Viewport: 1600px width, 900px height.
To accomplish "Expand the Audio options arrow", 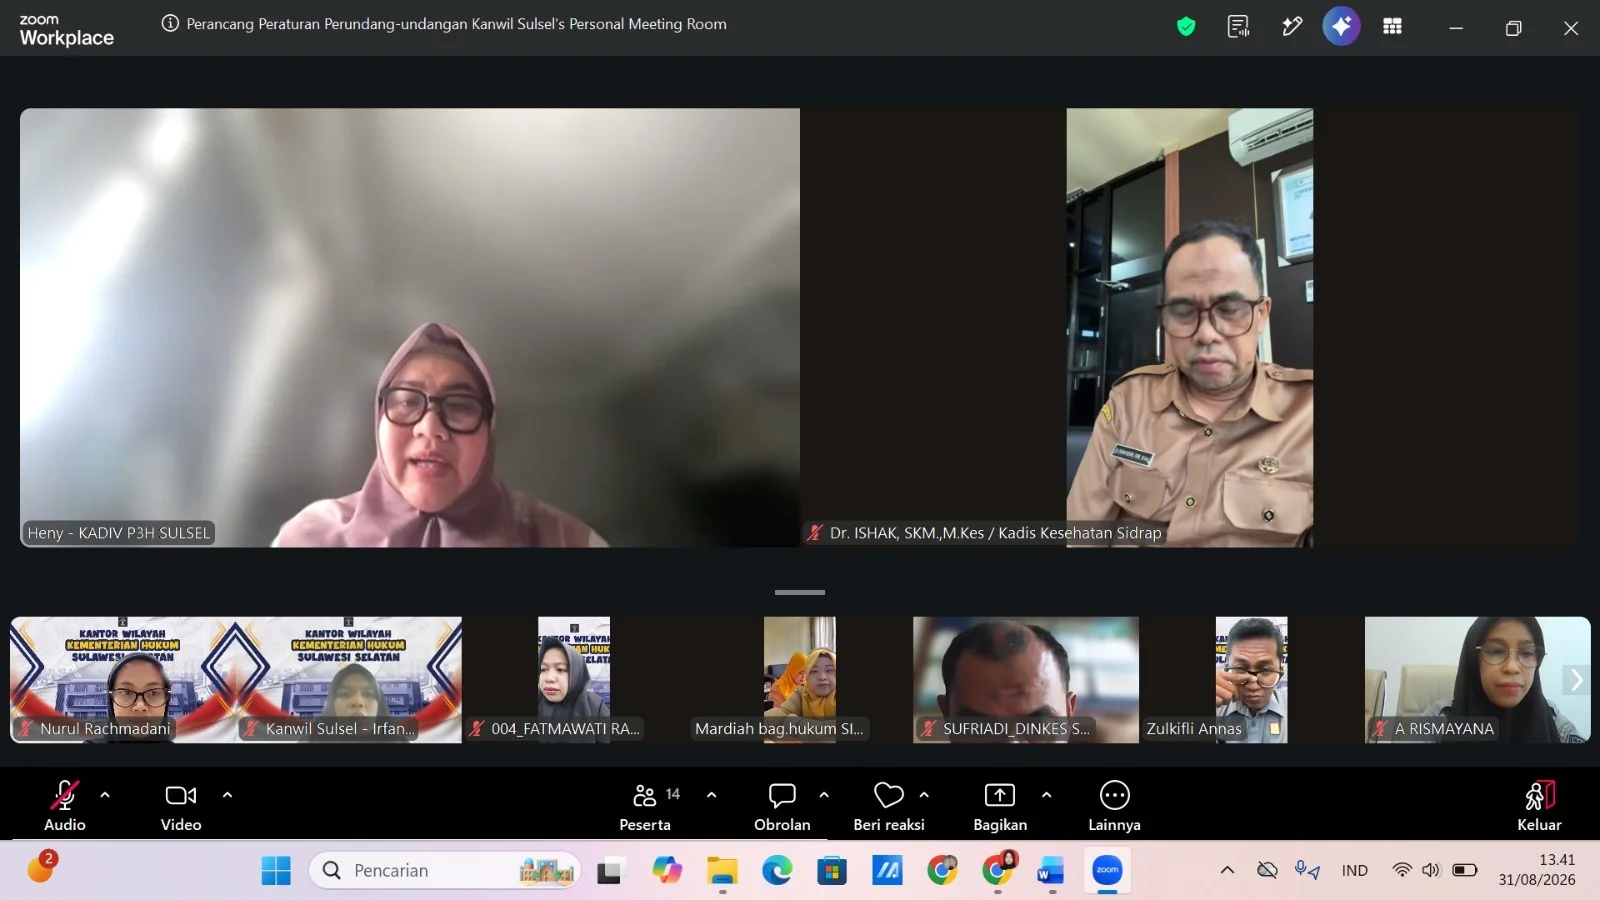I will (105, 795).
